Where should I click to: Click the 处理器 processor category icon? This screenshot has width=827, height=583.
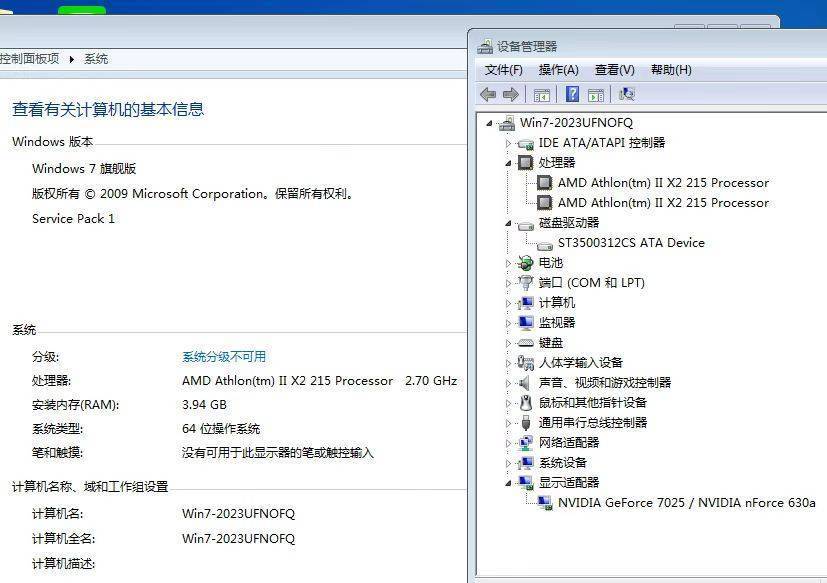point(525,163)
